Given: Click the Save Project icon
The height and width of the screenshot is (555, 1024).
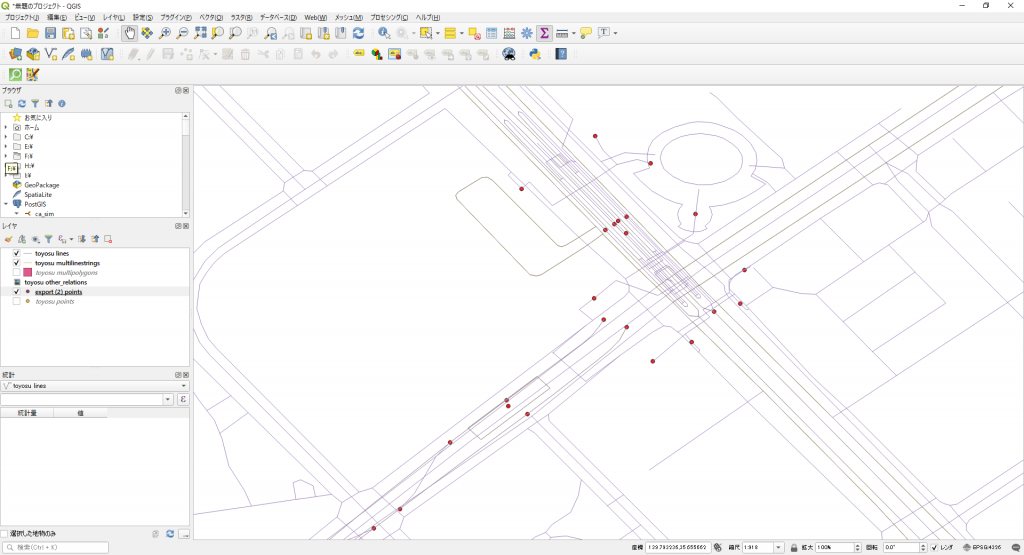Looking at the screenshot, I should coord(50,33).
